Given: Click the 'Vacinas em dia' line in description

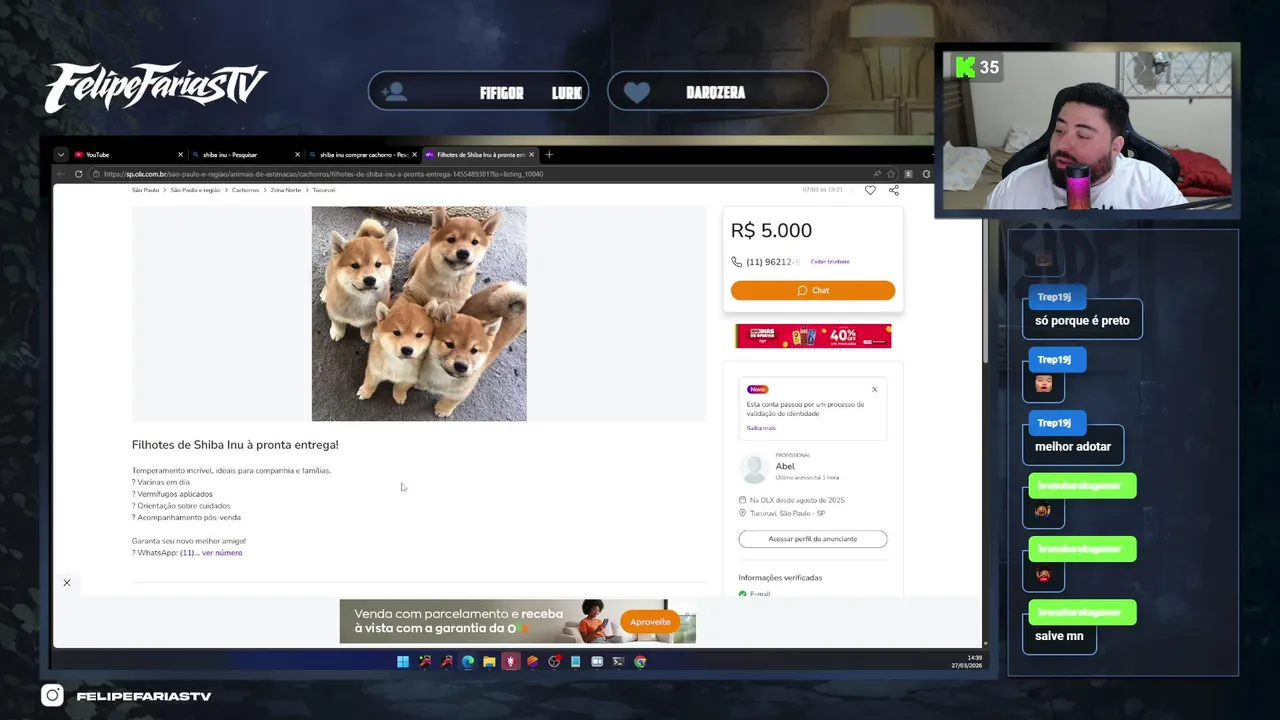Looking at the screenshot, I should pos(161,482).
